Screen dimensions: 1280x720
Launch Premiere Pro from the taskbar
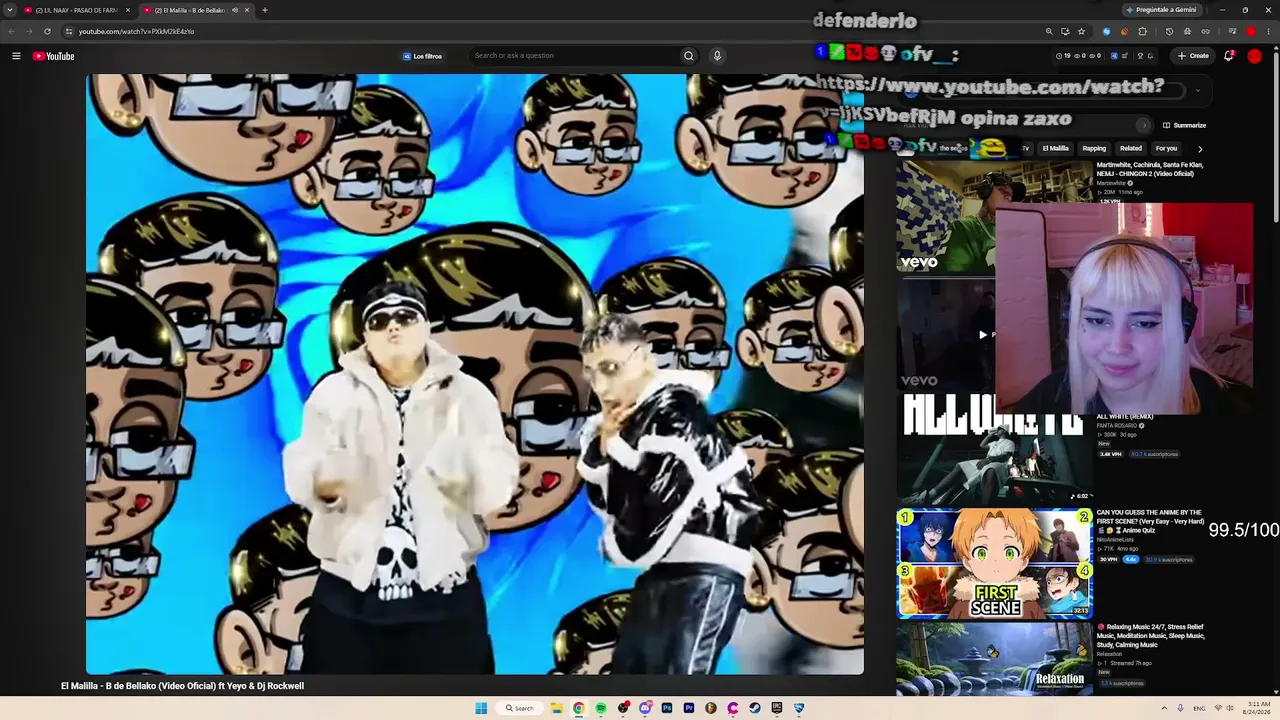tap(689, 708)
